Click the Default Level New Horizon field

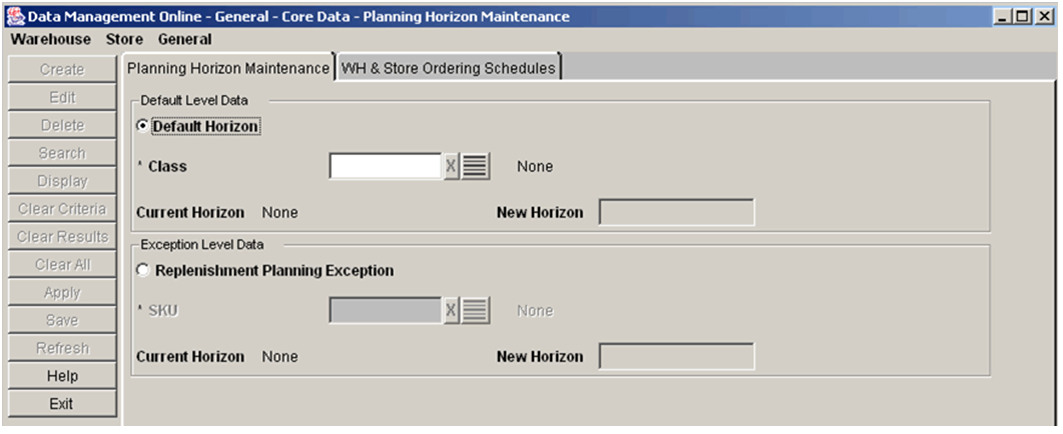[x=677, y=212]
